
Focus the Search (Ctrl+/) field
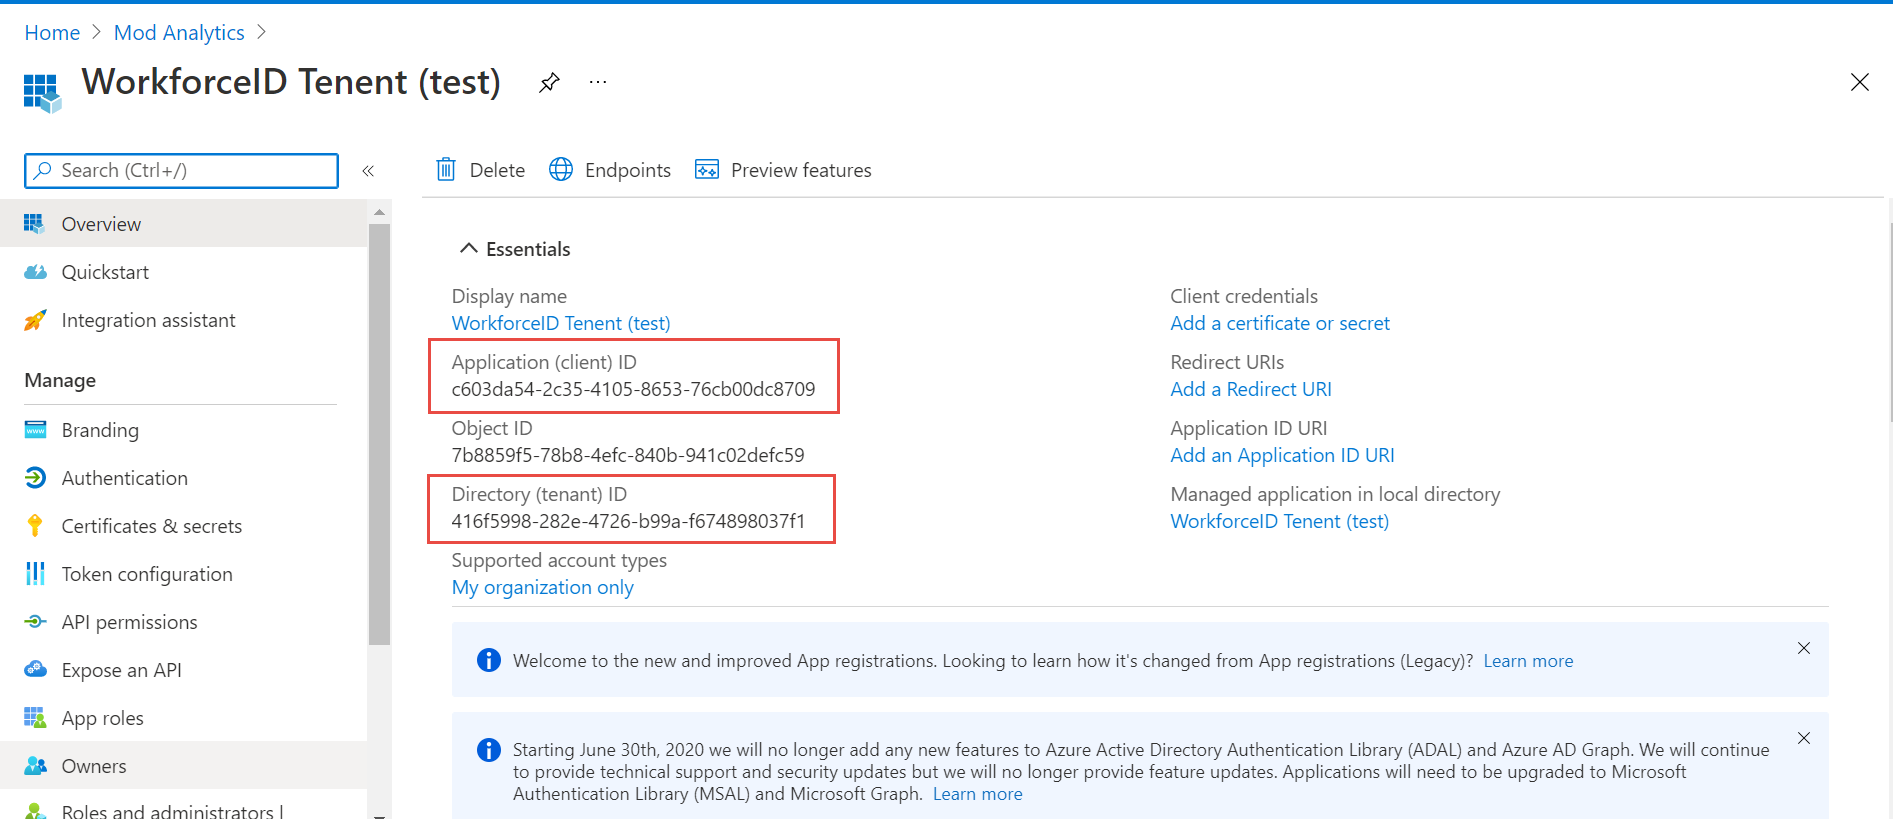[x=181, y=171]
